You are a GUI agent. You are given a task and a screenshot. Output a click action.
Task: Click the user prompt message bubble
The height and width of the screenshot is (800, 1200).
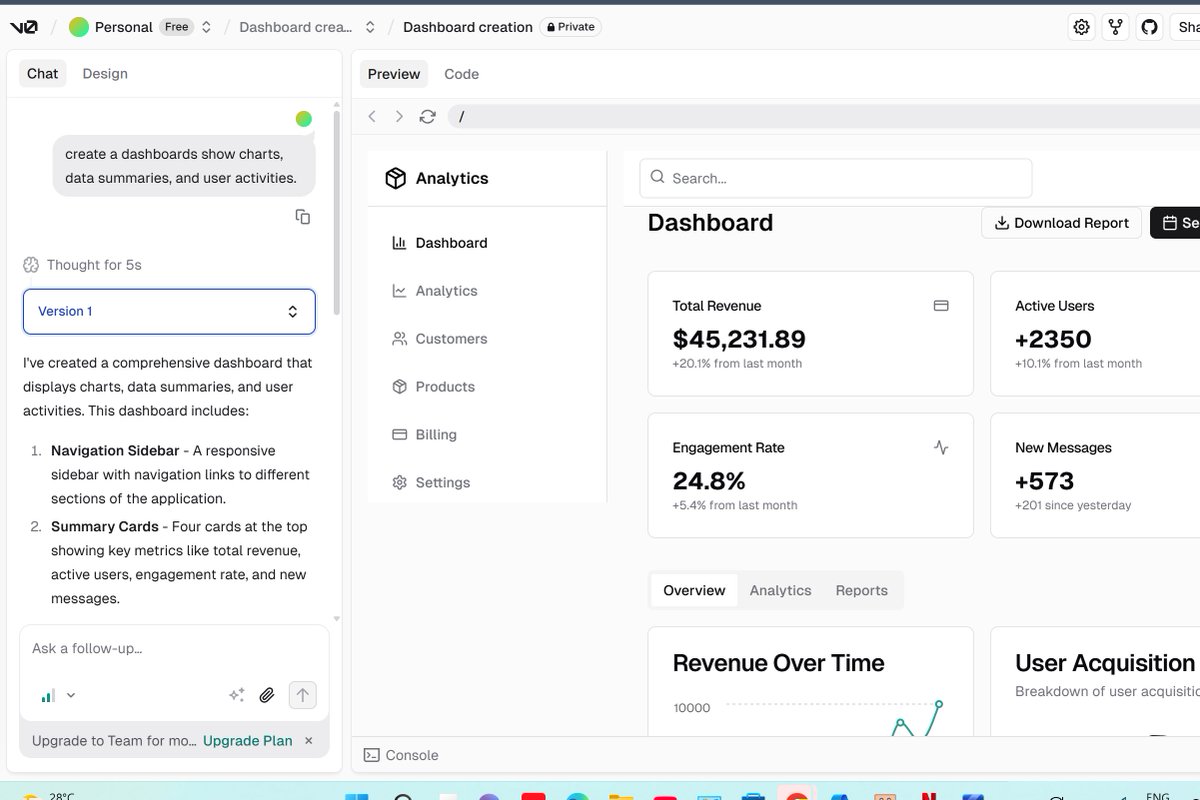click(x=184, y=166)
